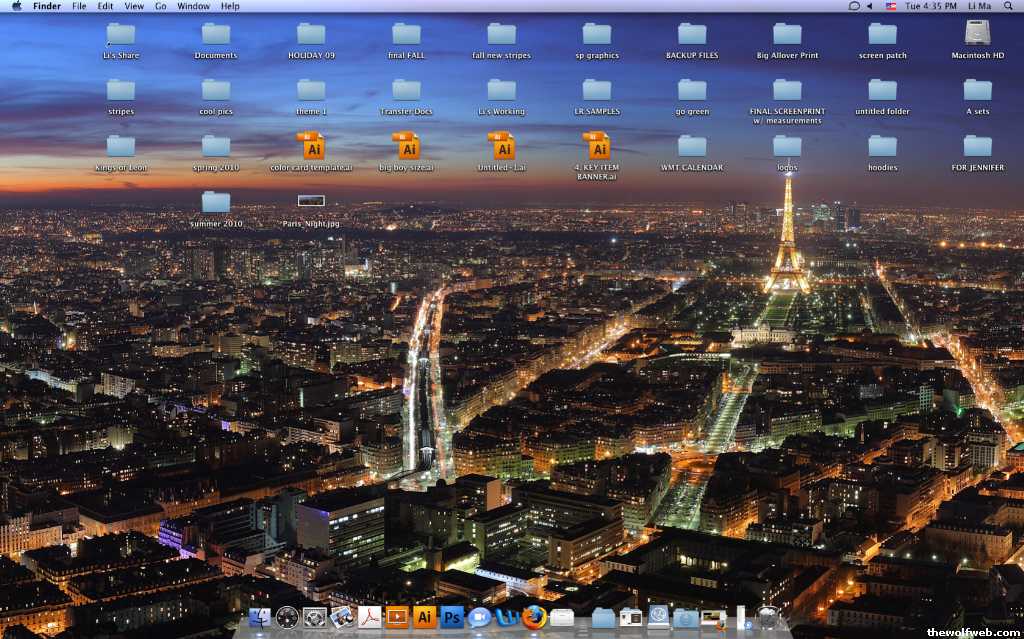Open the Apple menu
Viewport: 1024px width, 639px height.
point(16,6)
